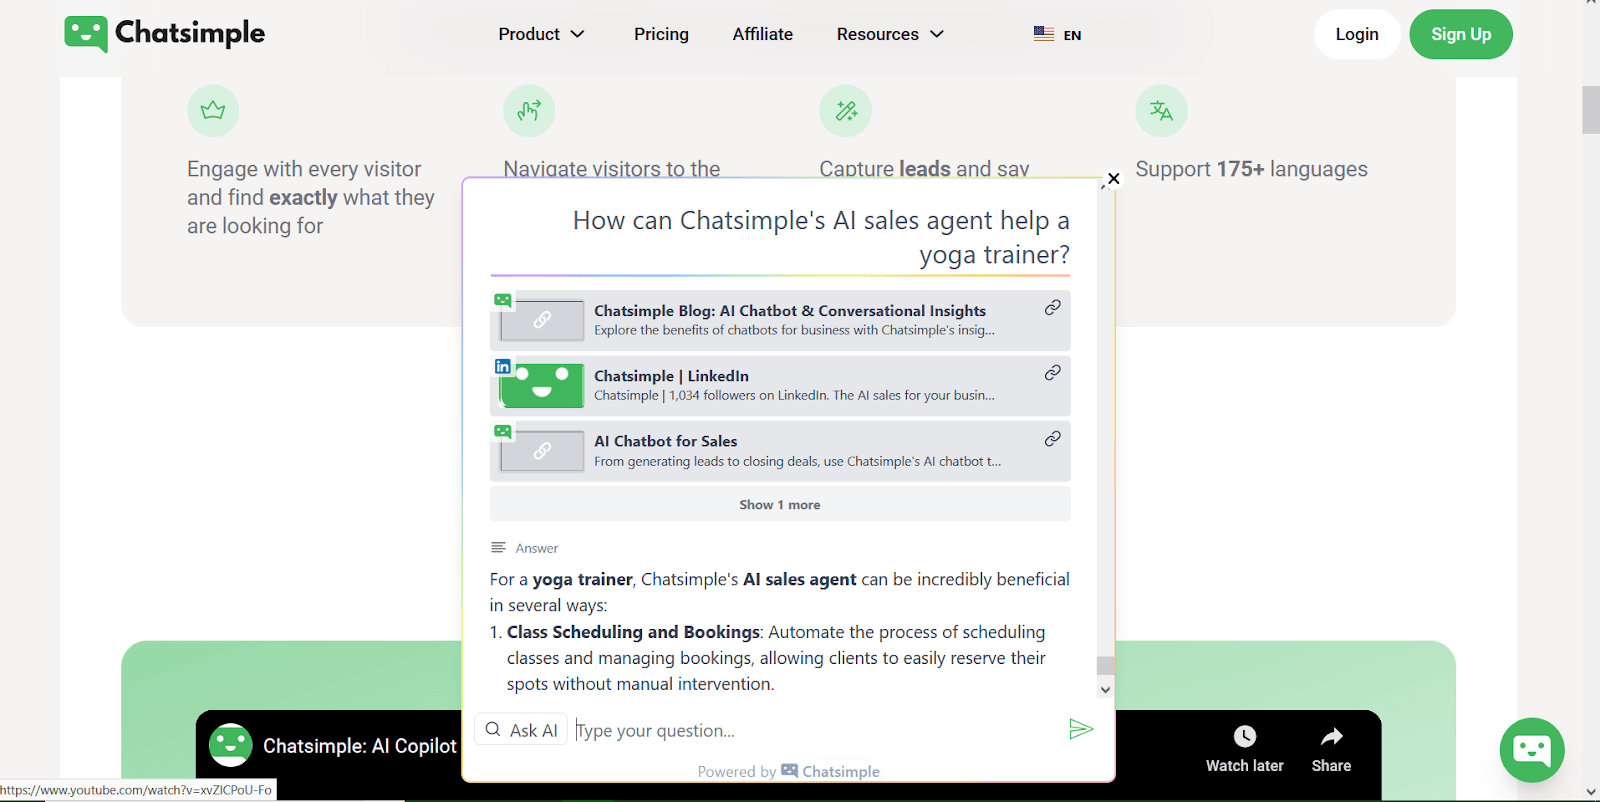Click the popup's vertical scrollbar thumb

point(1105,666)
